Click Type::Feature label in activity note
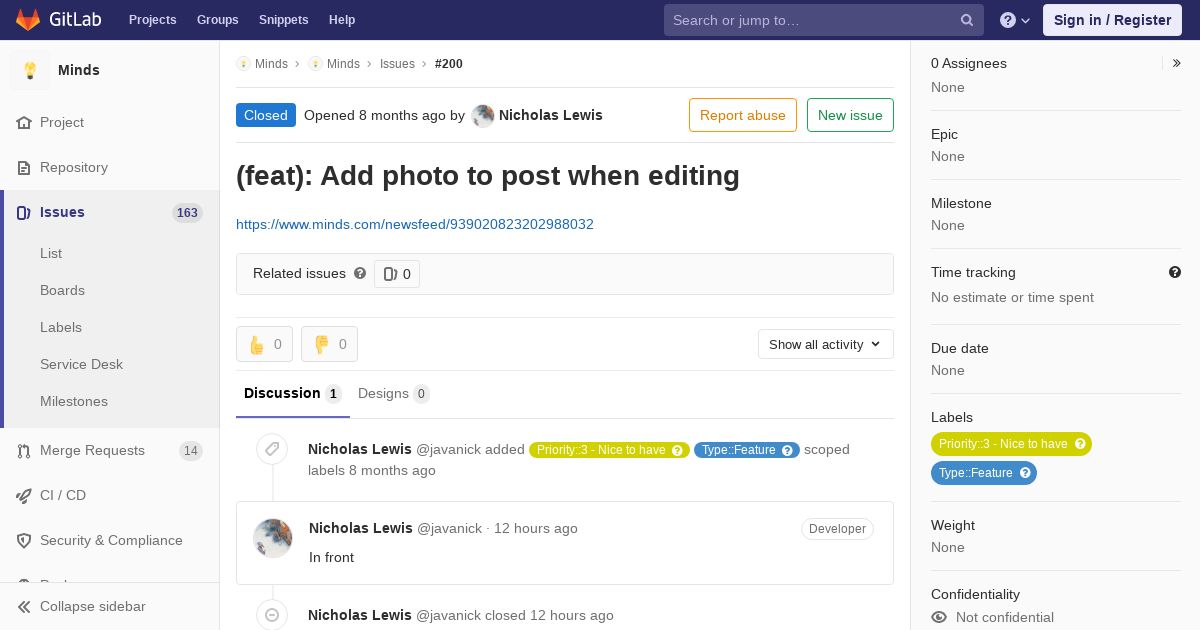The height and width of the screenshot is (630, 1200). pos(739,450)
